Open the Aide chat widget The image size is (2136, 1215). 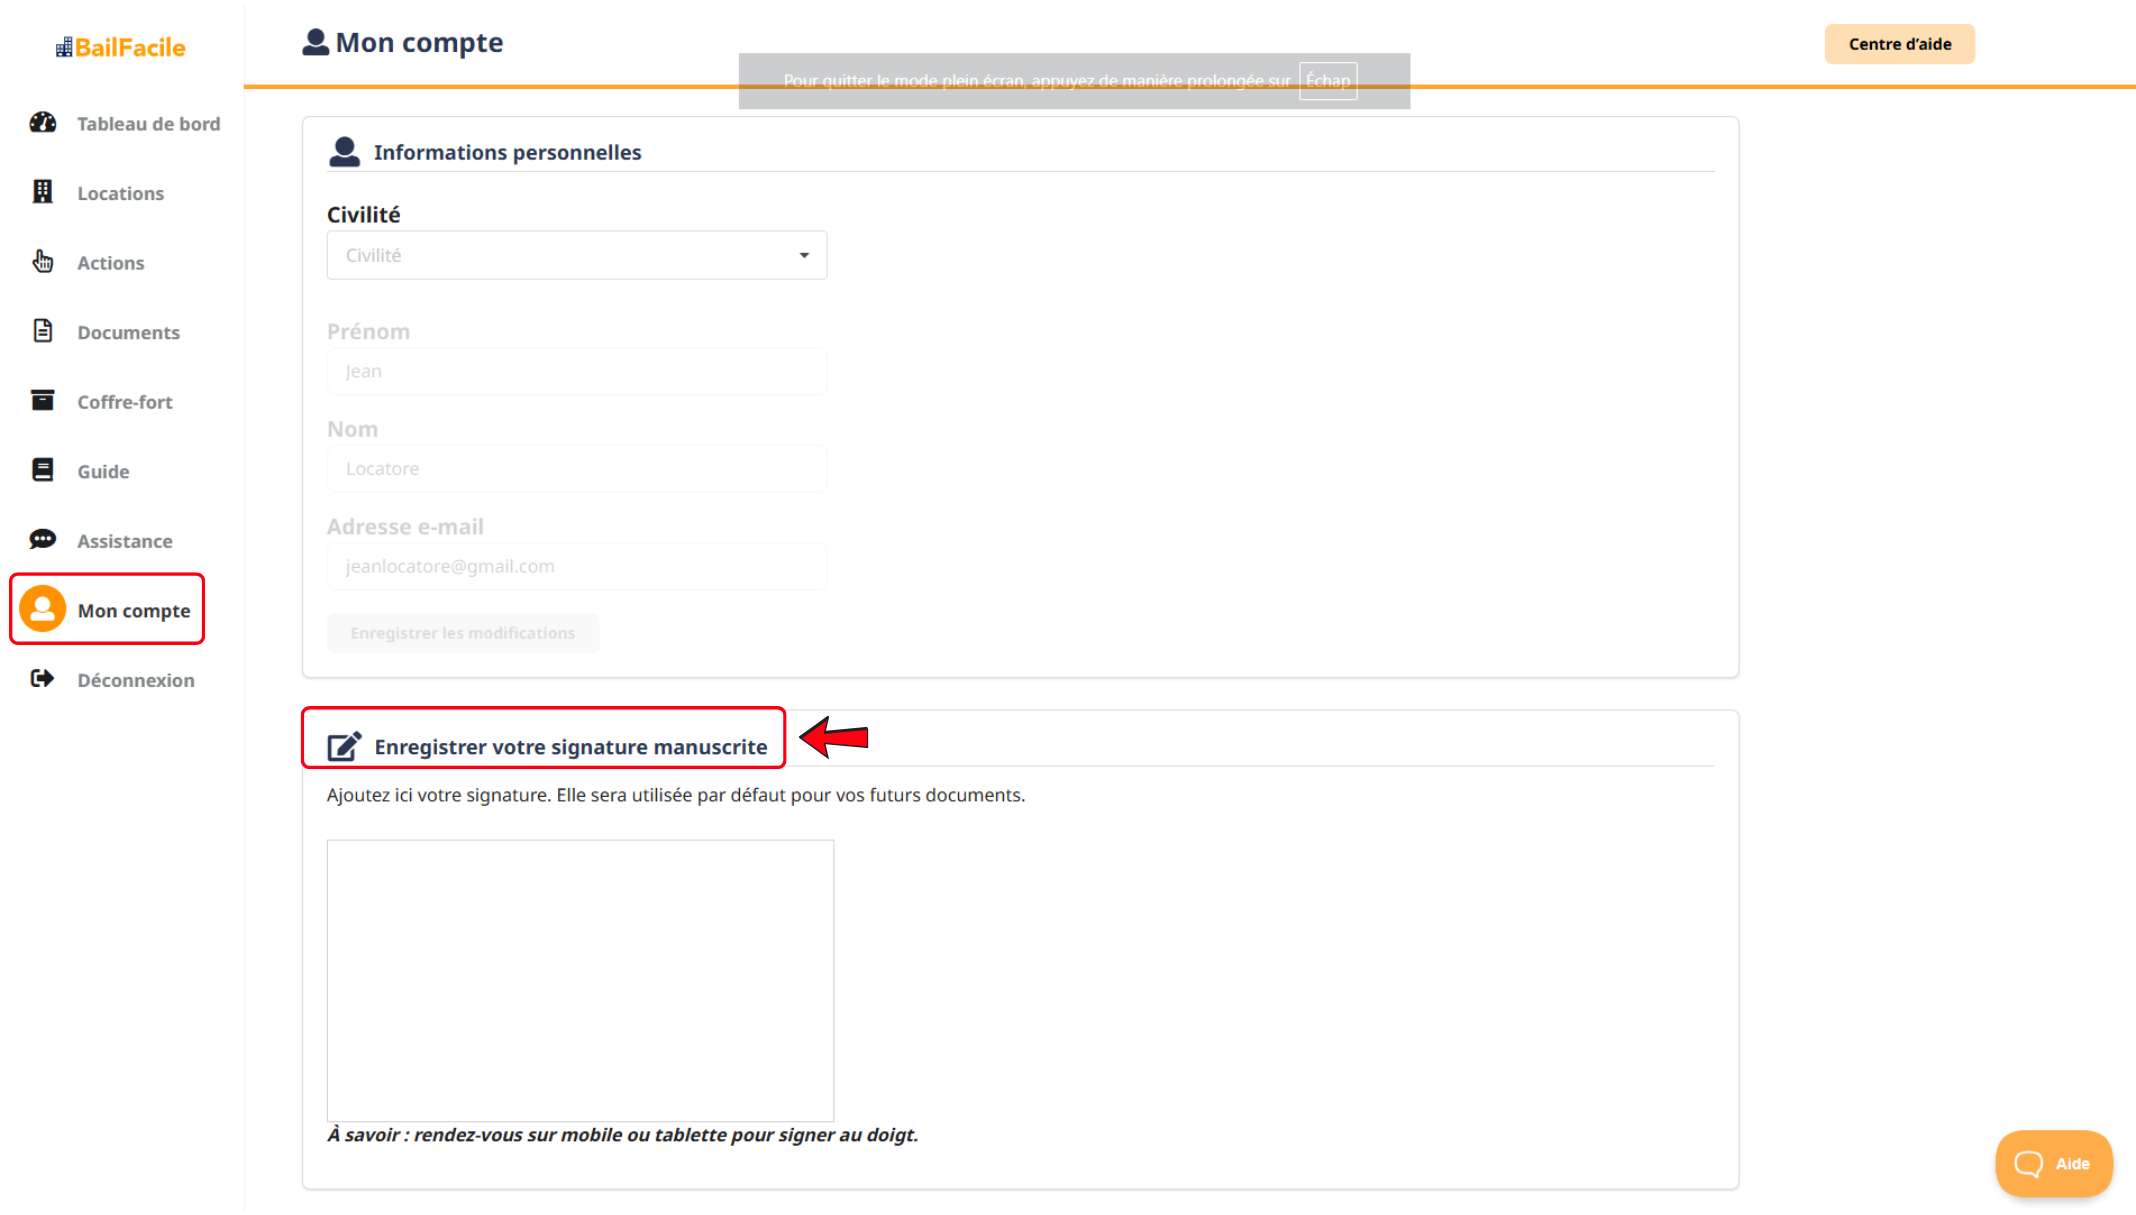click(2053, 1163)
